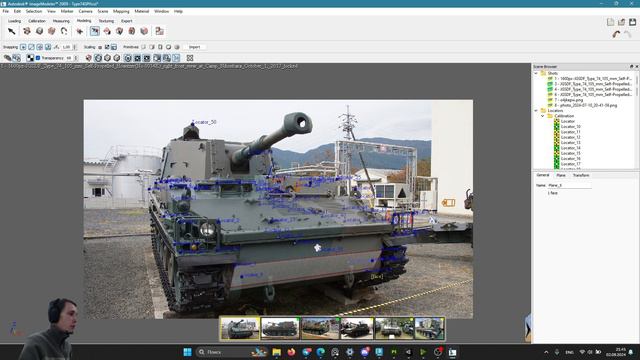Screen dimensions: 640x360
Task: Switch to the Loading workflow tab
Action: click(14, 21)
